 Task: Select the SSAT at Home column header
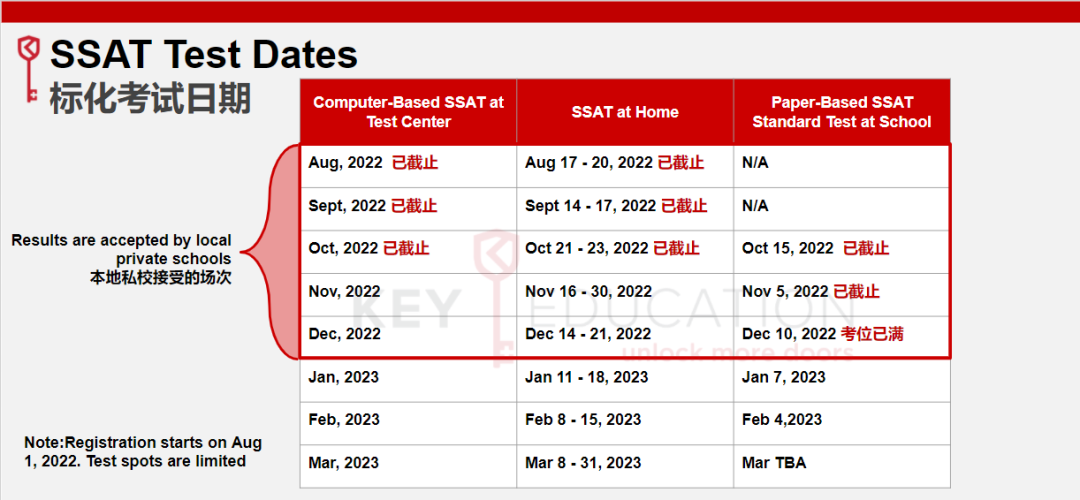[x=625, y=112]
